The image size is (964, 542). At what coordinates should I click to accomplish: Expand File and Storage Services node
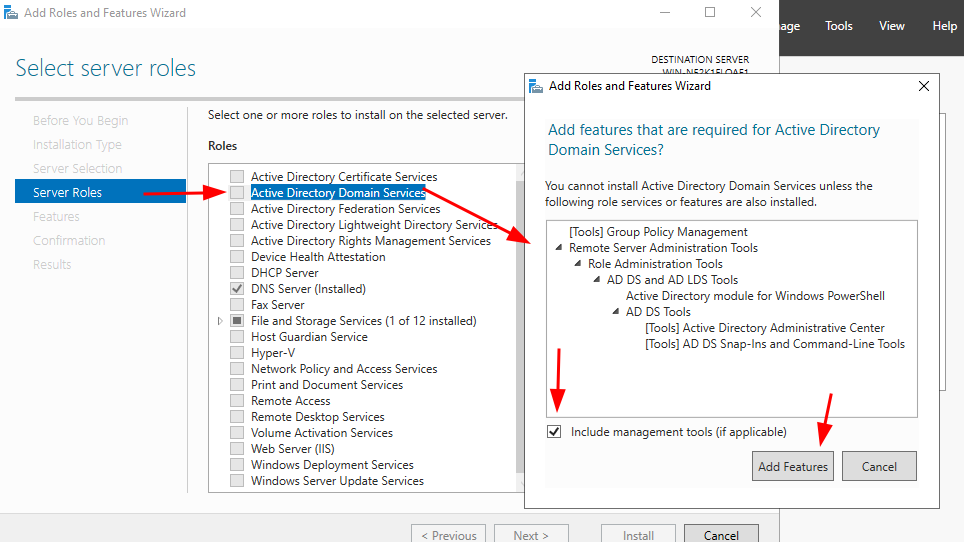pyautogui.click(x=220, y=321)
